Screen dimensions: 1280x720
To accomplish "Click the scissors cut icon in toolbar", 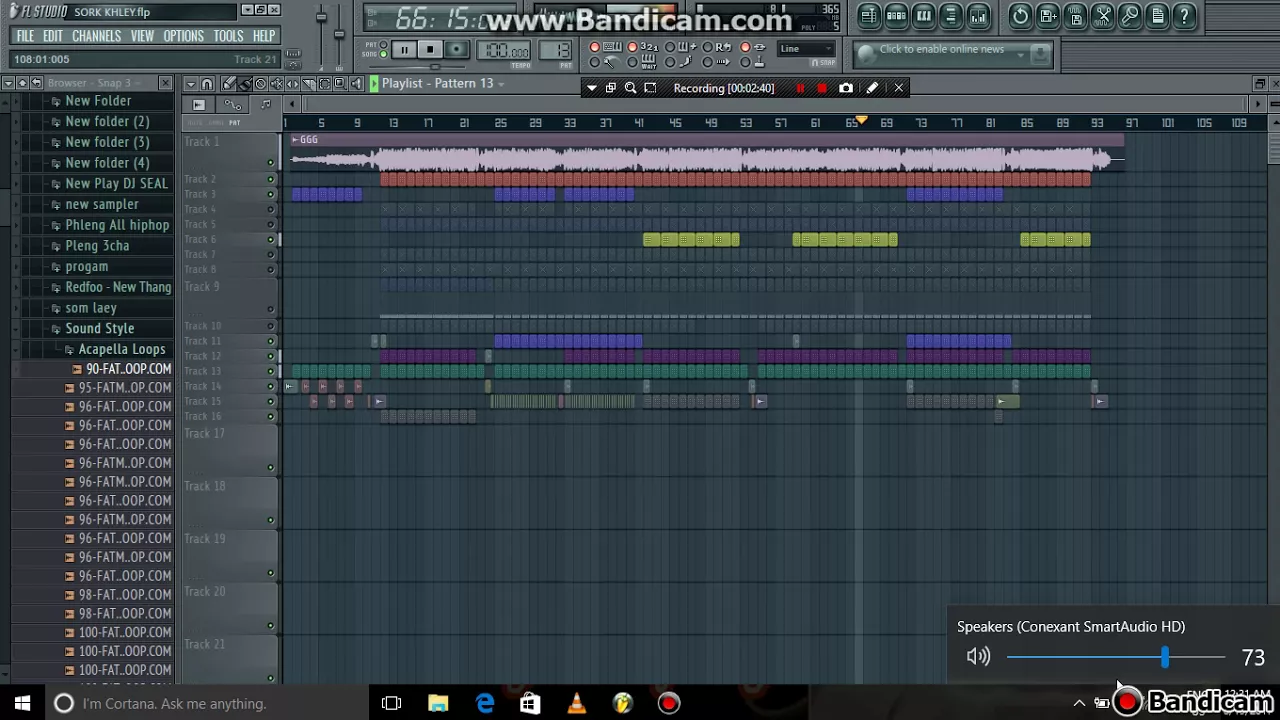I will tap(1102, 15).
